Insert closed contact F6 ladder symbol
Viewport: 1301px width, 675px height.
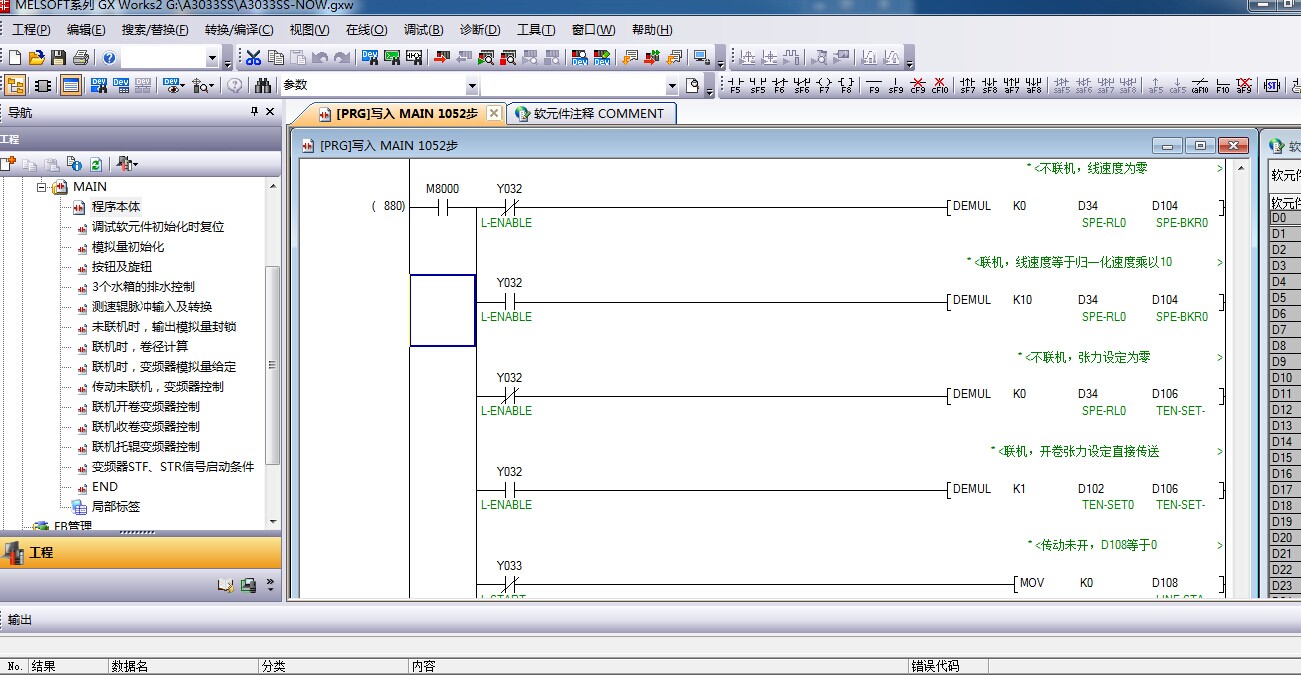[780, 86]
